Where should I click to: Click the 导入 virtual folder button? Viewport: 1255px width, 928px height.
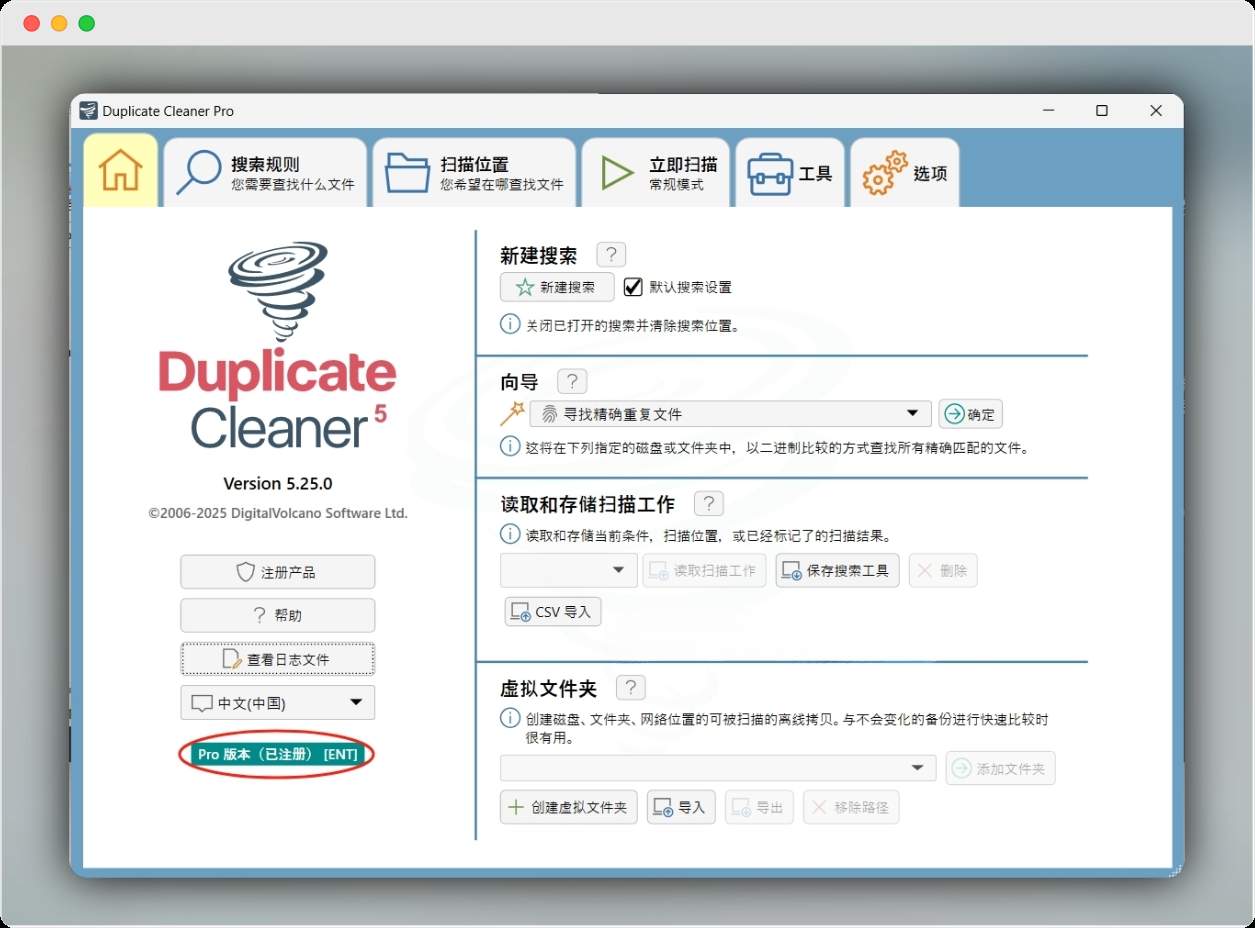click(x=681, y=807)
